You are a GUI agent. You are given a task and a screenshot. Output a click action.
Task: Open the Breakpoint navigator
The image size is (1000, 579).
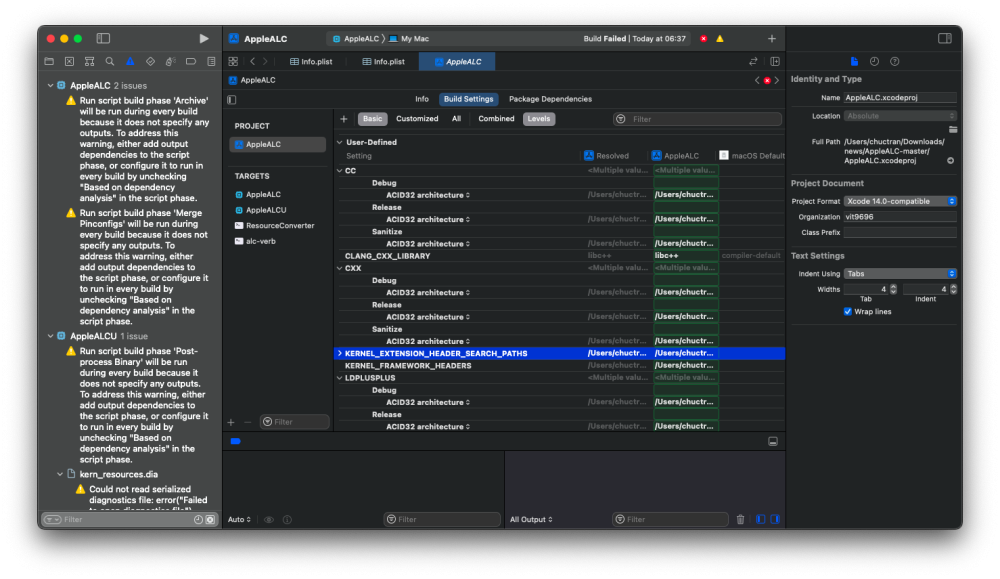coord(191,62)
